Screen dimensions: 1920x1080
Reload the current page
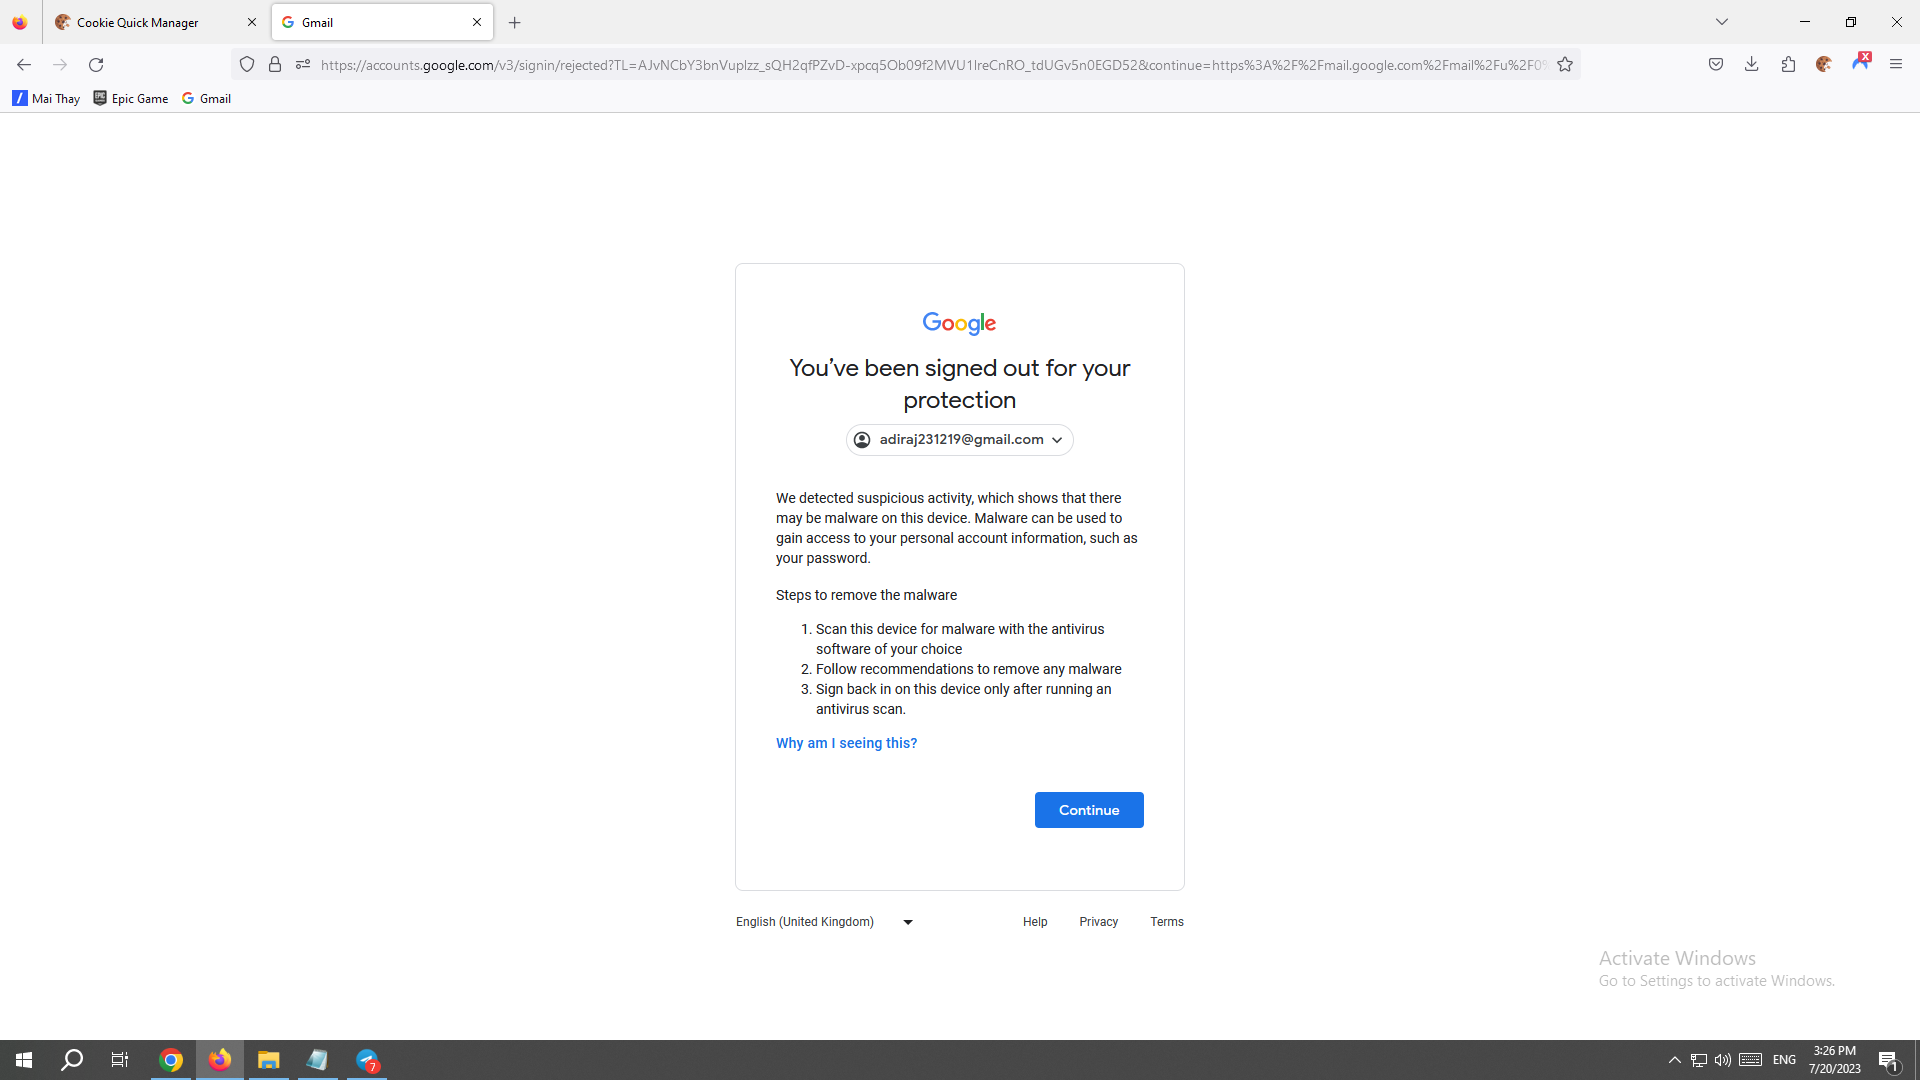pos(96,65)
